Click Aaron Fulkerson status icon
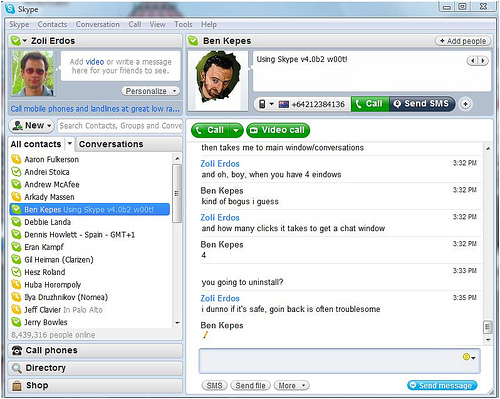 click(x=16, y=159)
